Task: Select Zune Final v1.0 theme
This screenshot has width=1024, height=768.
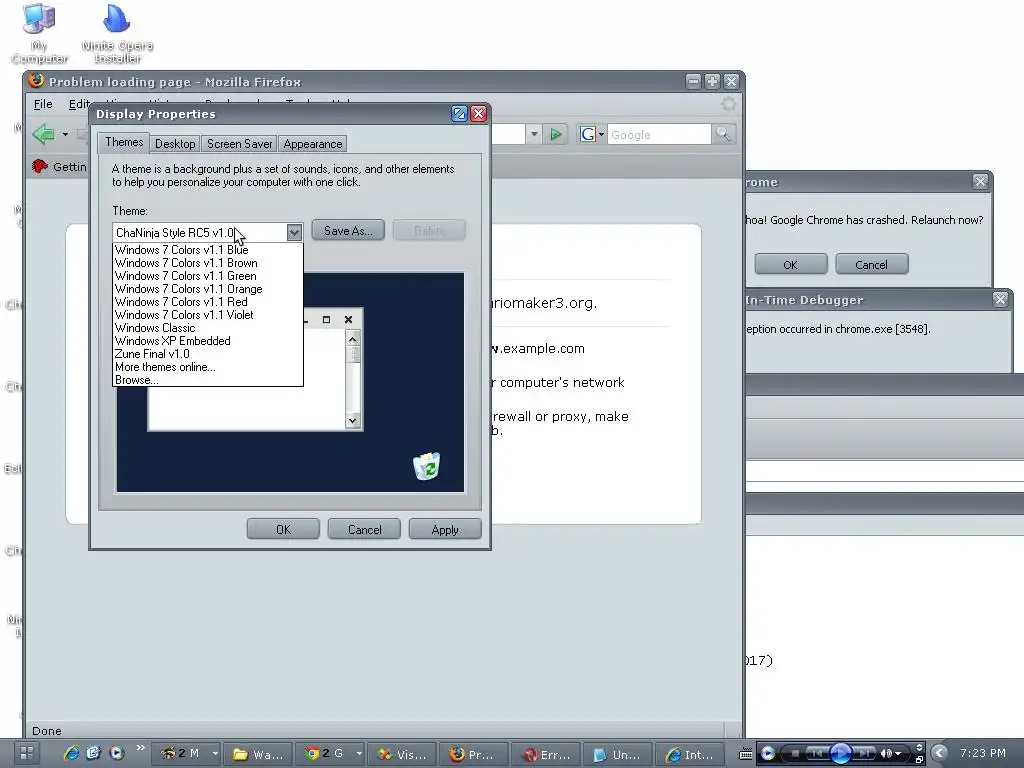Action: tap(208, 354)
